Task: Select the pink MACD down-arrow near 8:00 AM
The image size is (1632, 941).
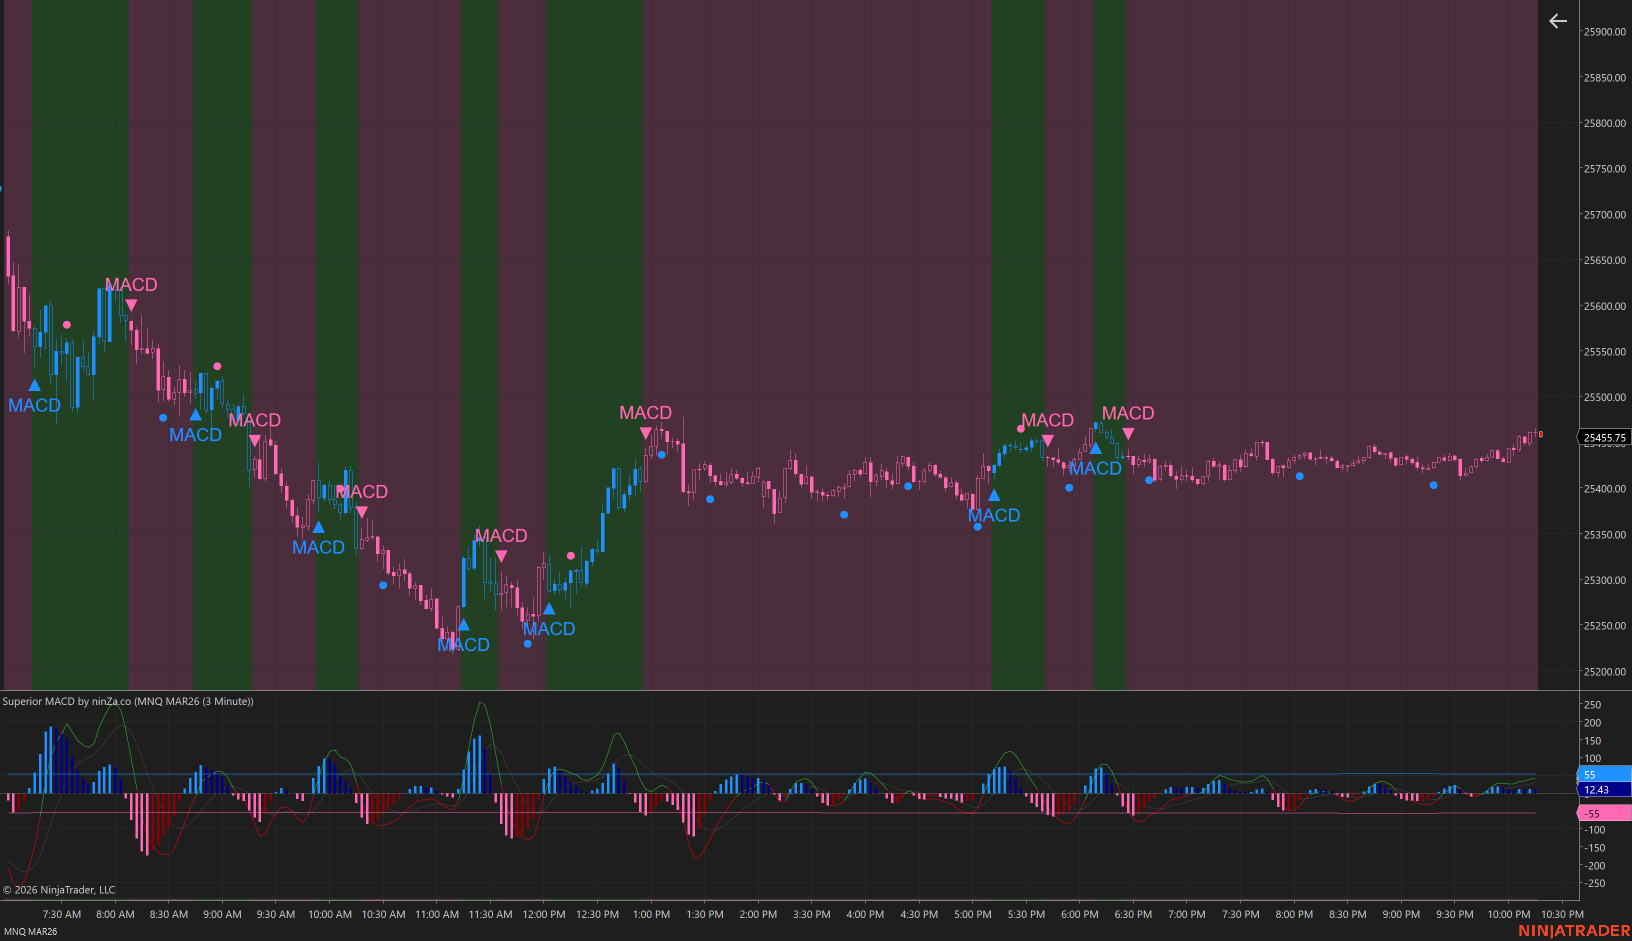Action: [x=131, y=305]
